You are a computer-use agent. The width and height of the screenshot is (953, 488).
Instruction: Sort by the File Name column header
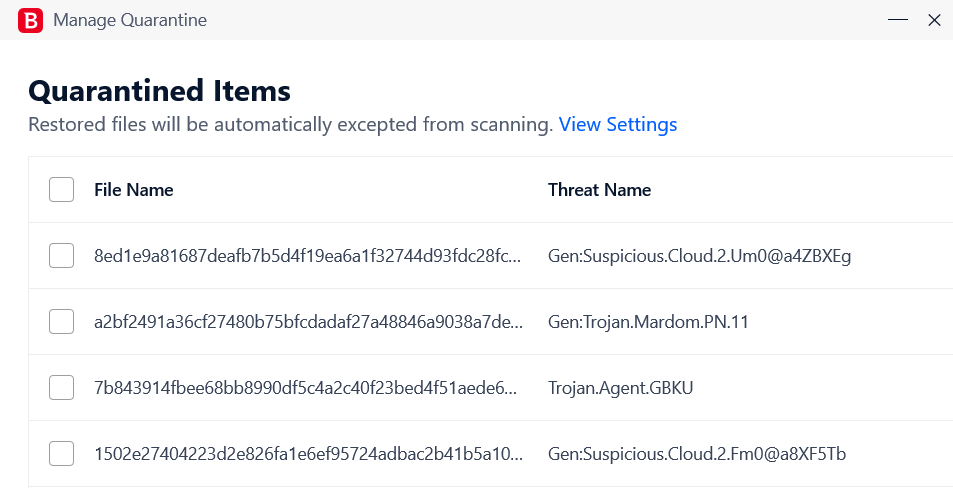pos(134,190)
